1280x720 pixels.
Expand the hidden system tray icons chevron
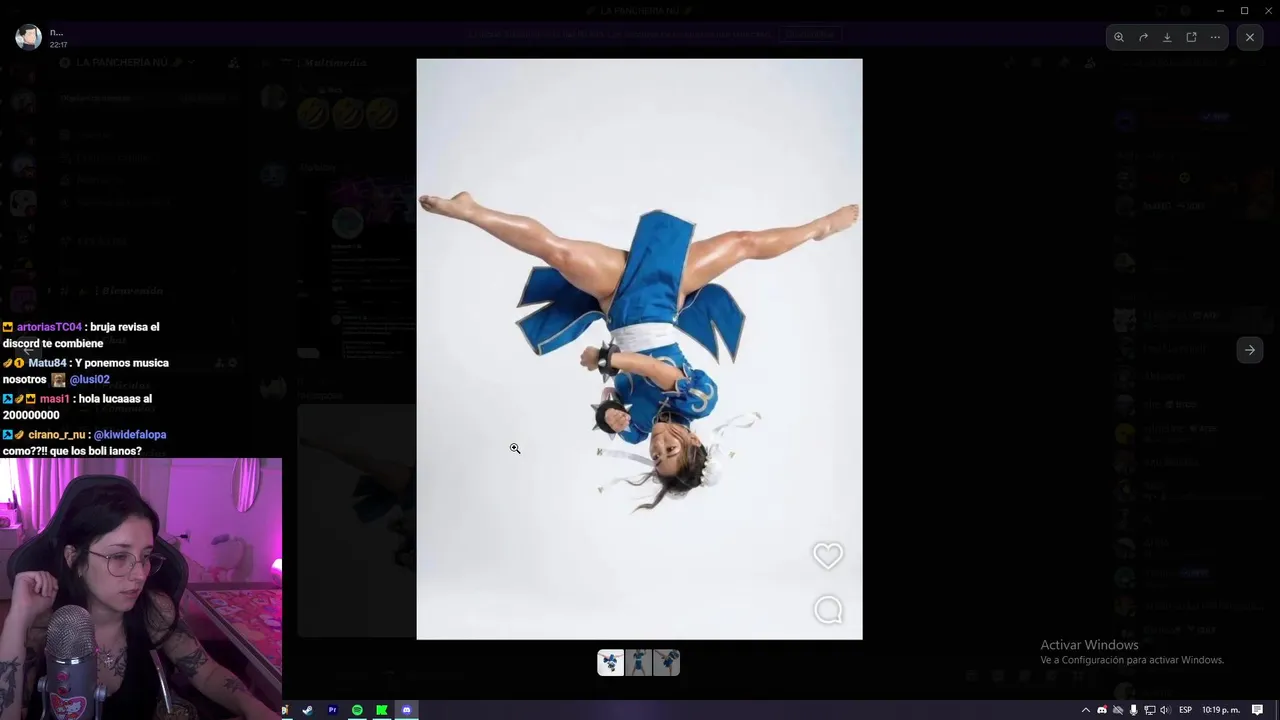[1086, 710]
